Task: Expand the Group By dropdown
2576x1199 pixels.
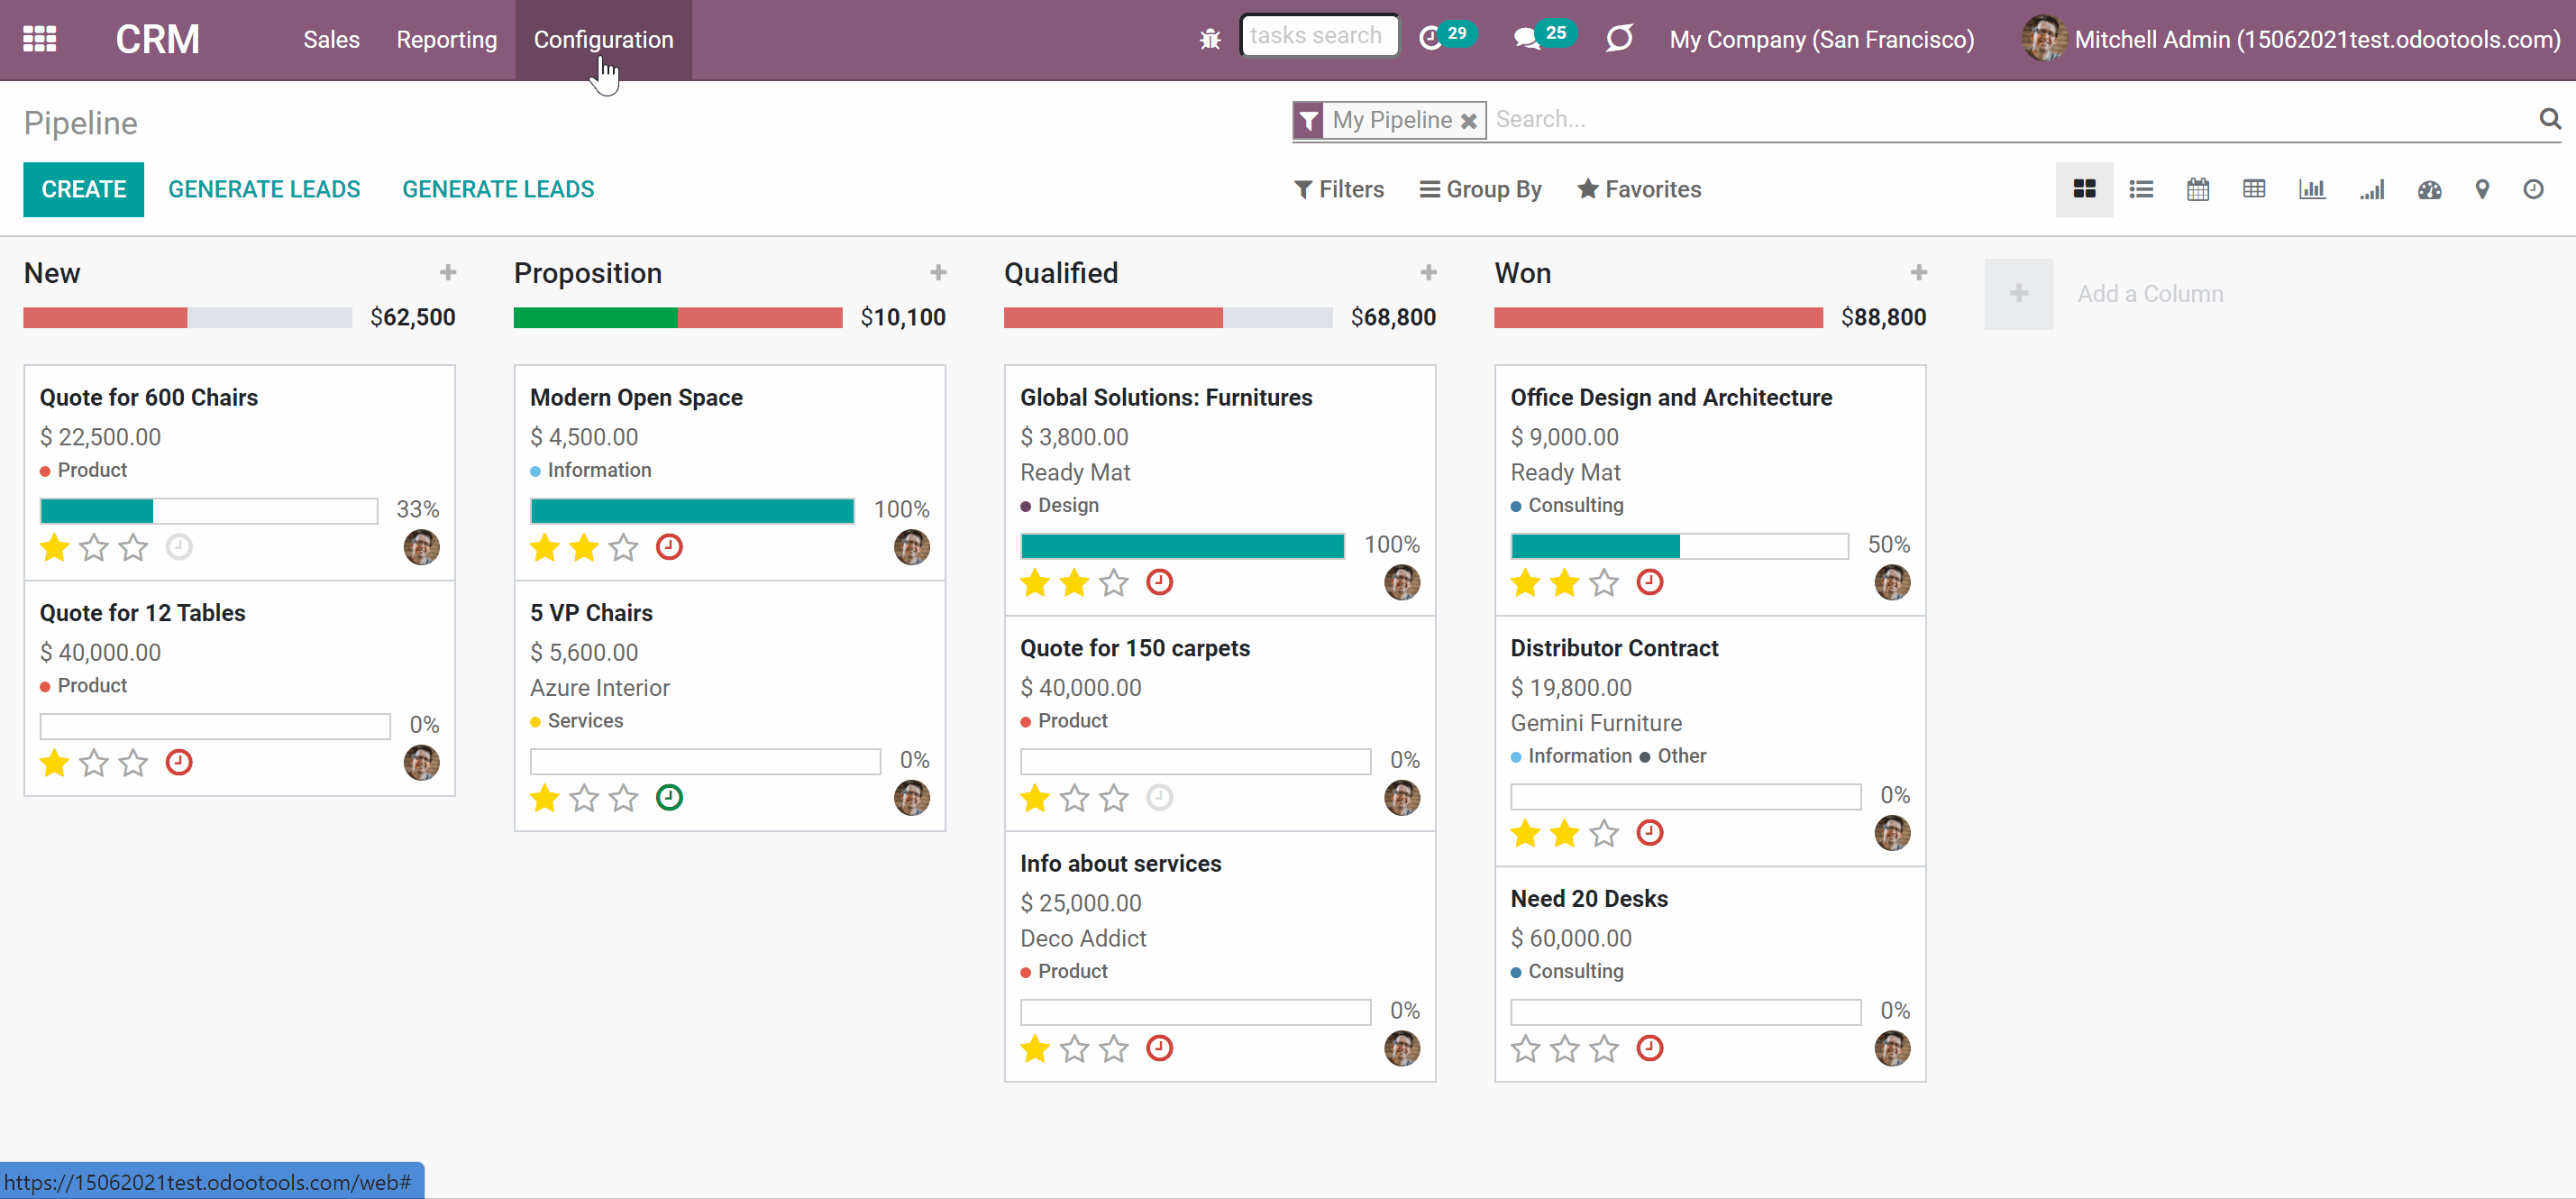Action: (1481, 189)
